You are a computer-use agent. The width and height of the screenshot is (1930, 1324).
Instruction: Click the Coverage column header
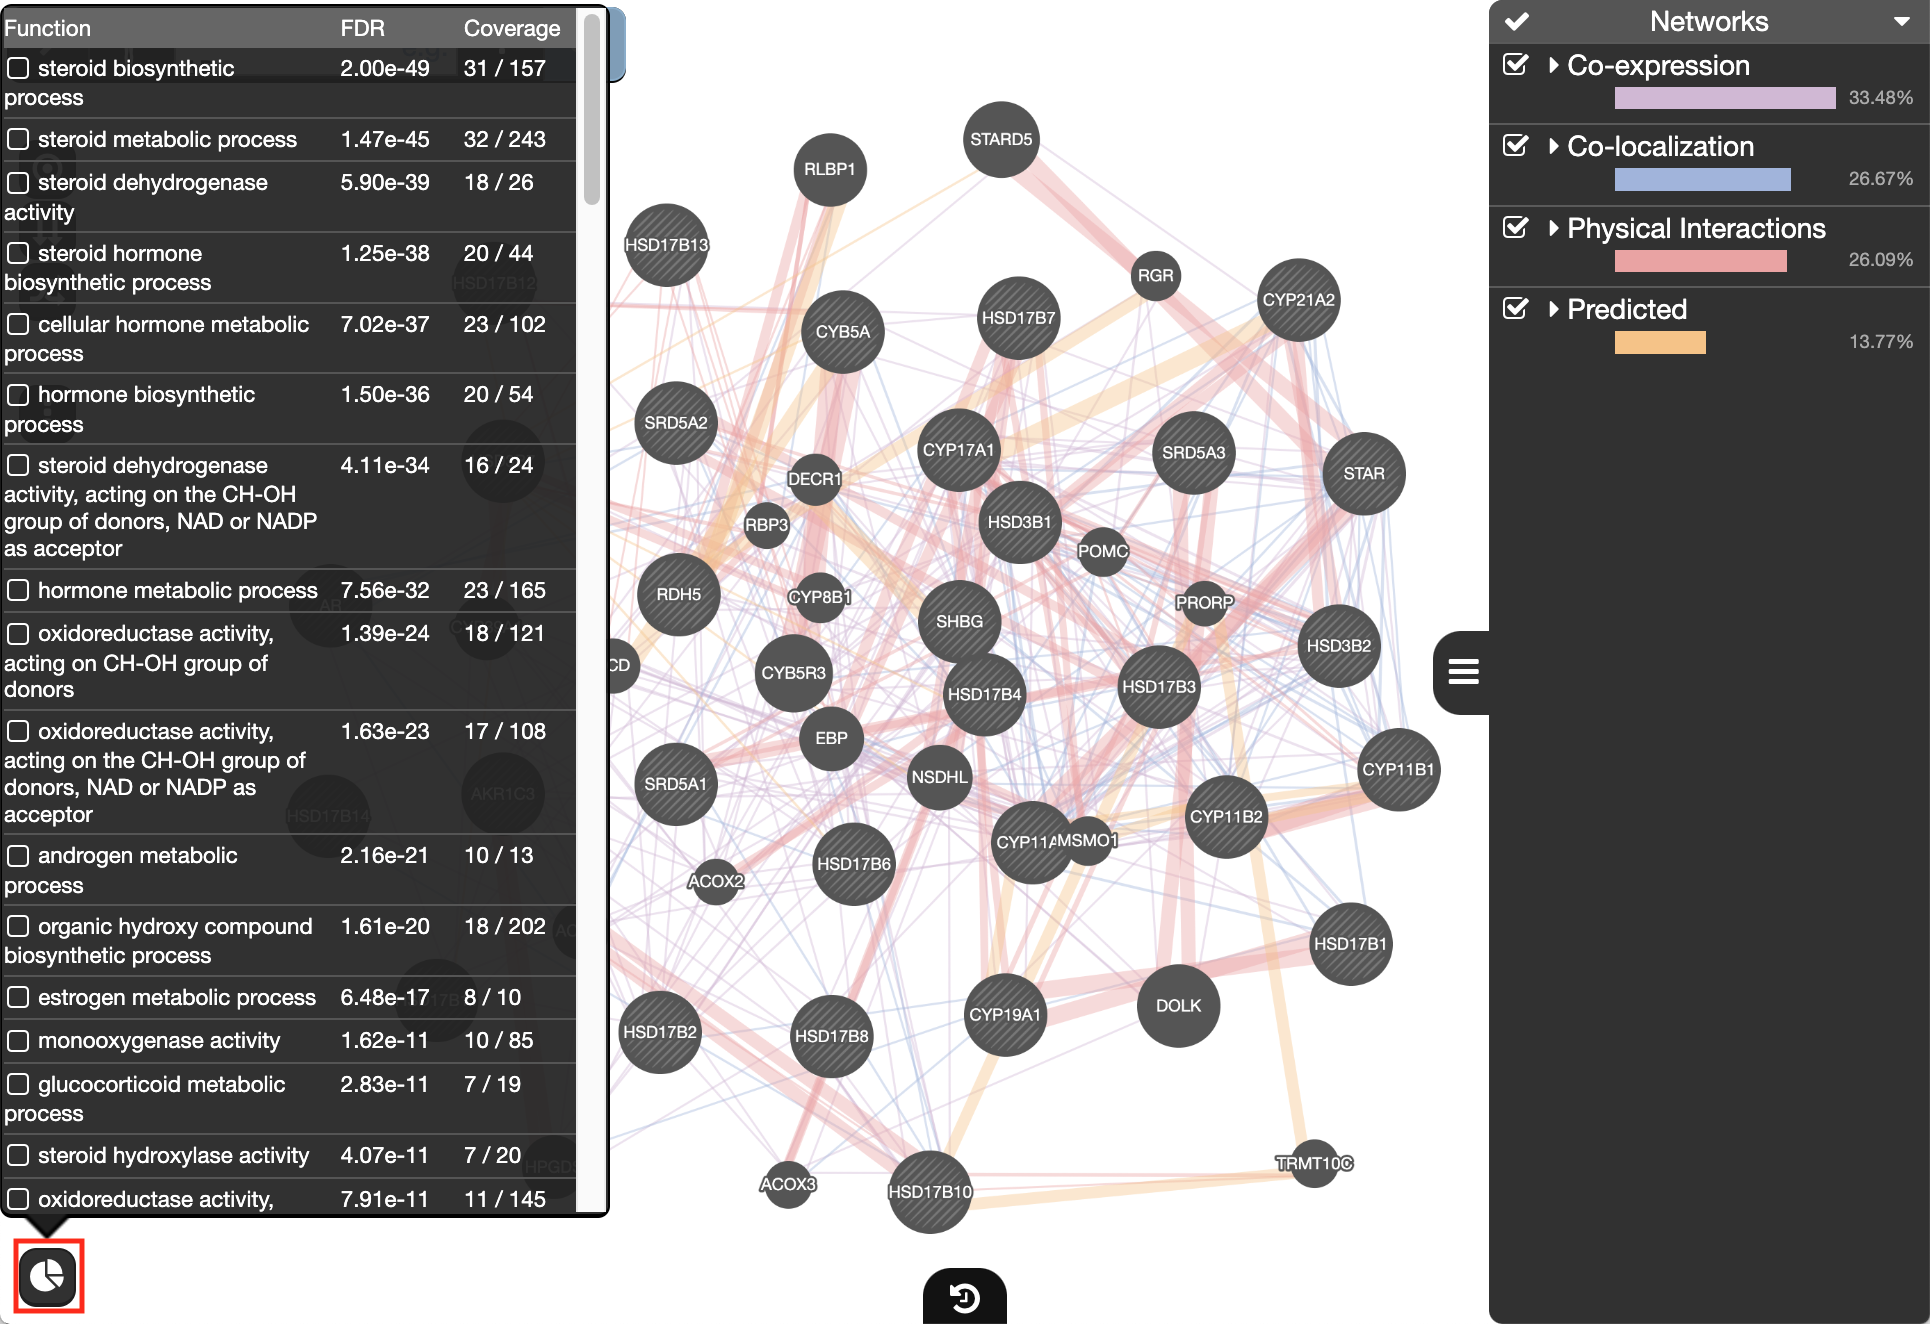click(511, 28)
